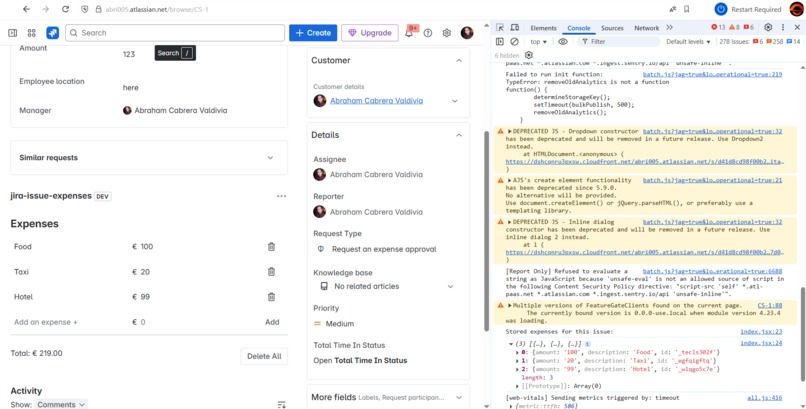The image size is (806, 409).
Task: Expand the Knowledge base No related articles chevron
Action: (451, 286)
